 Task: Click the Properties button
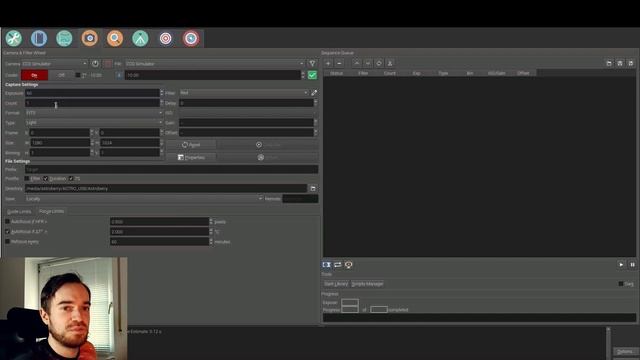point(191,157)
